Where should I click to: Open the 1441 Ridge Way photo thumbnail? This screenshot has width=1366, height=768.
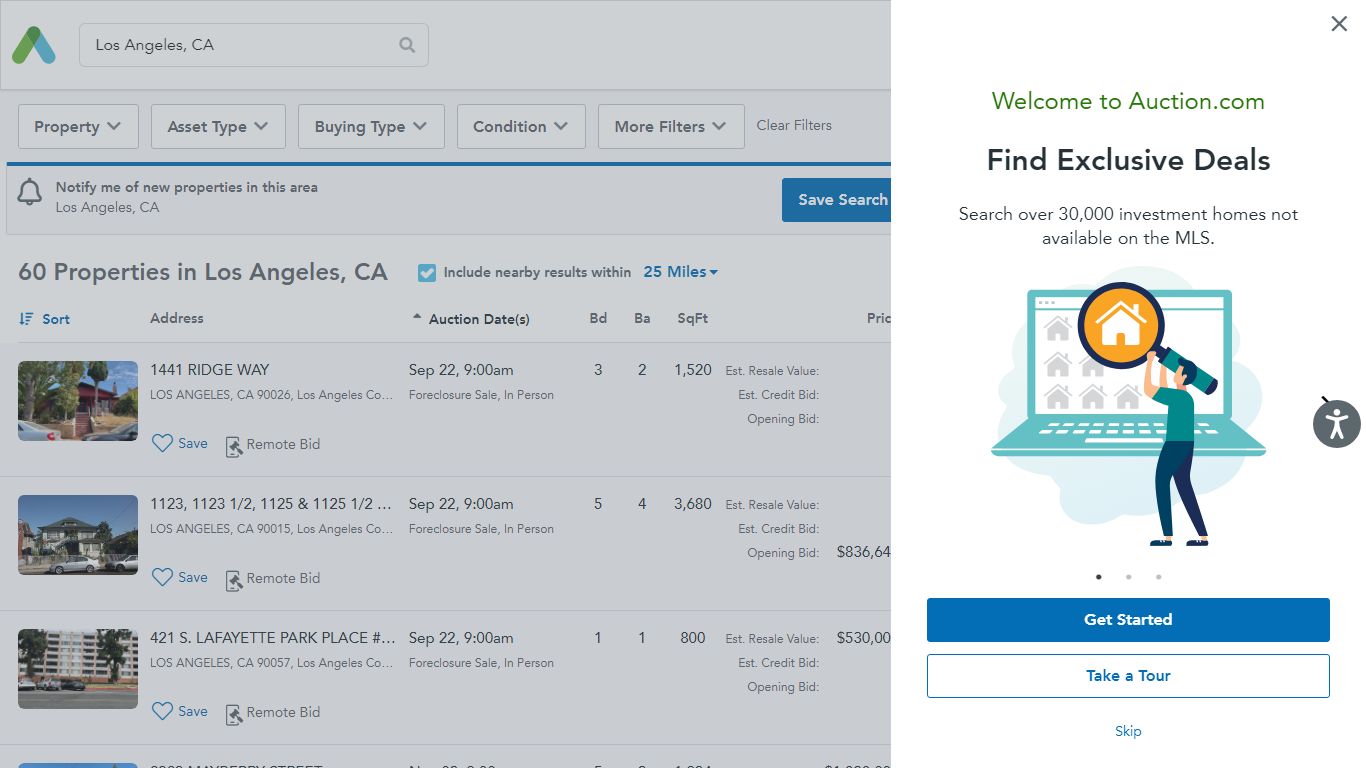pyautogui.click(x=78, y=401)
